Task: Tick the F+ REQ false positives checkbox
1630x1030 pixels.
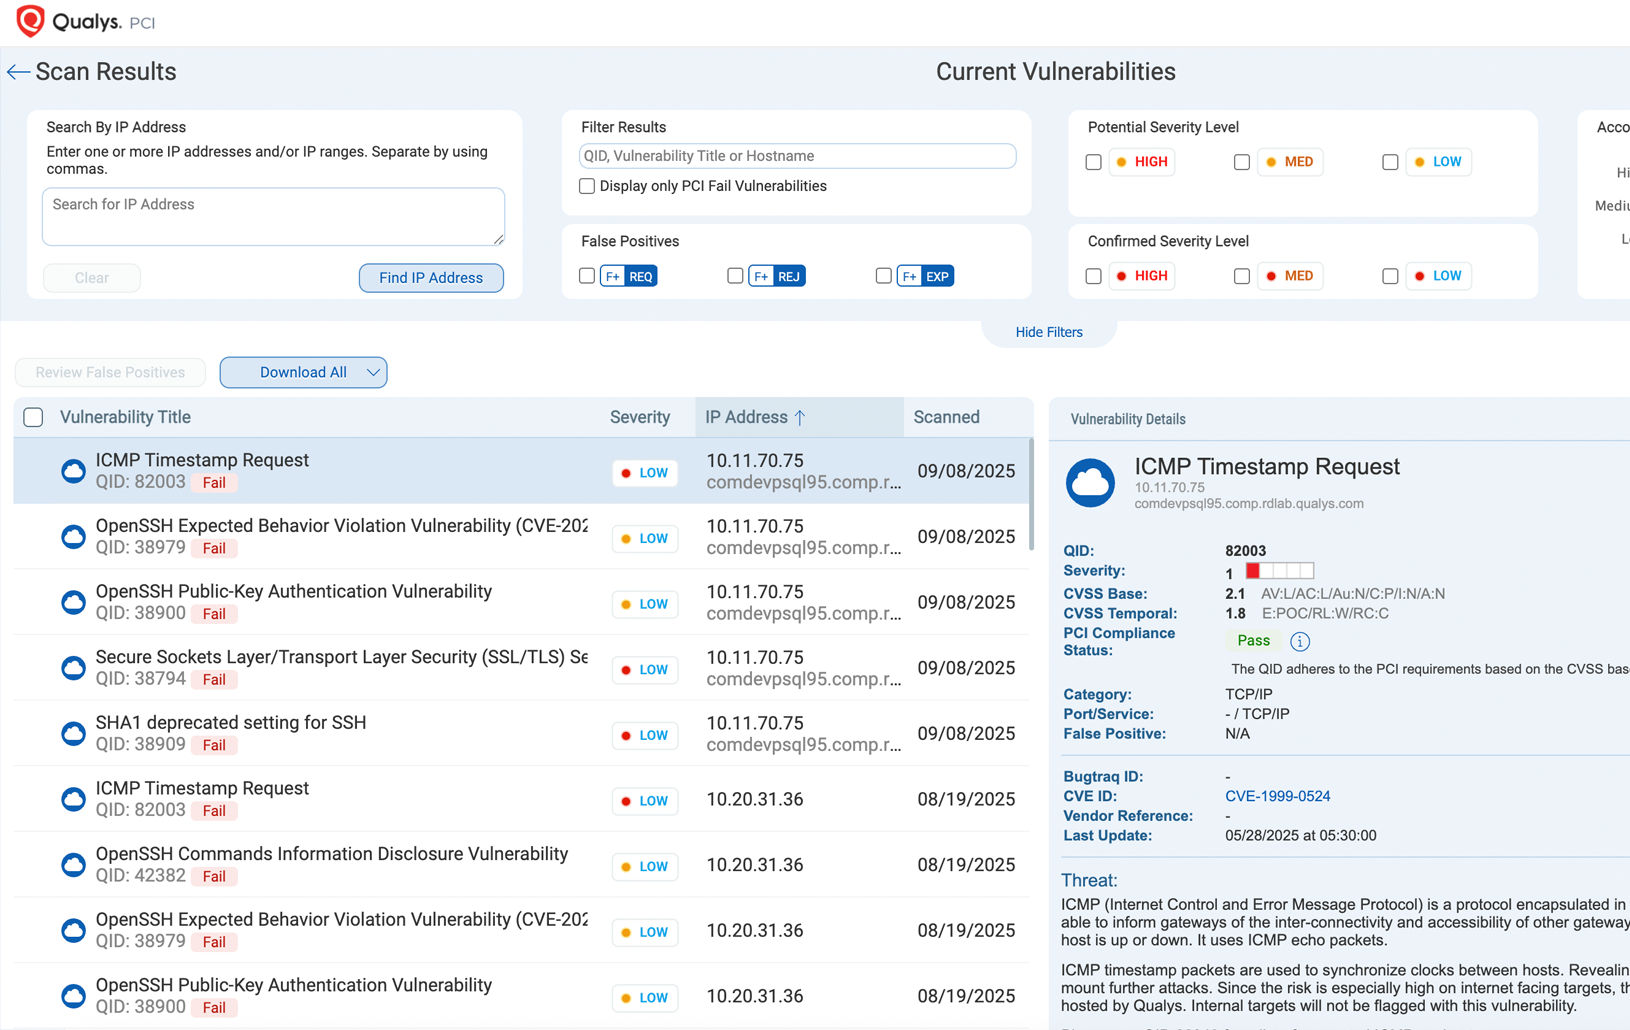Action: tap(587, 276)
